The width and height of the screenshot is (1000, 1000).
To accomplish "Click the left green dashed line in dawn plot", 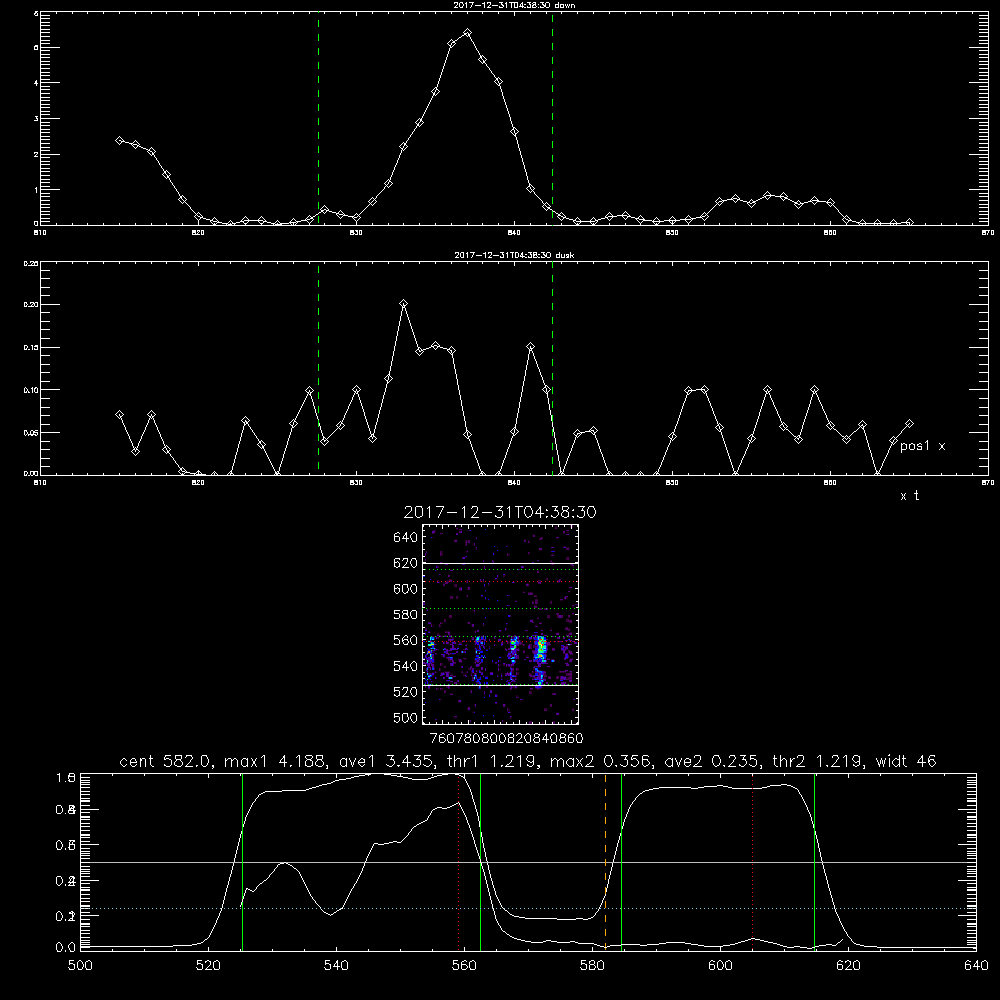I will (318, 119).
